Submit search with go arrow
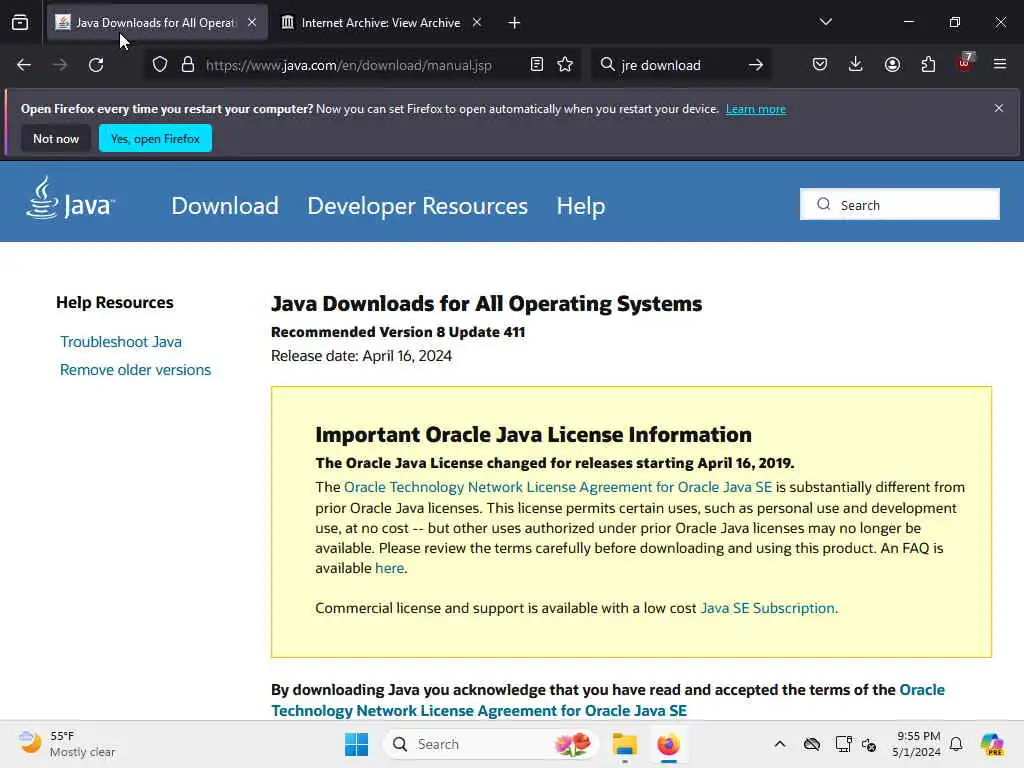 coord(756,65)
